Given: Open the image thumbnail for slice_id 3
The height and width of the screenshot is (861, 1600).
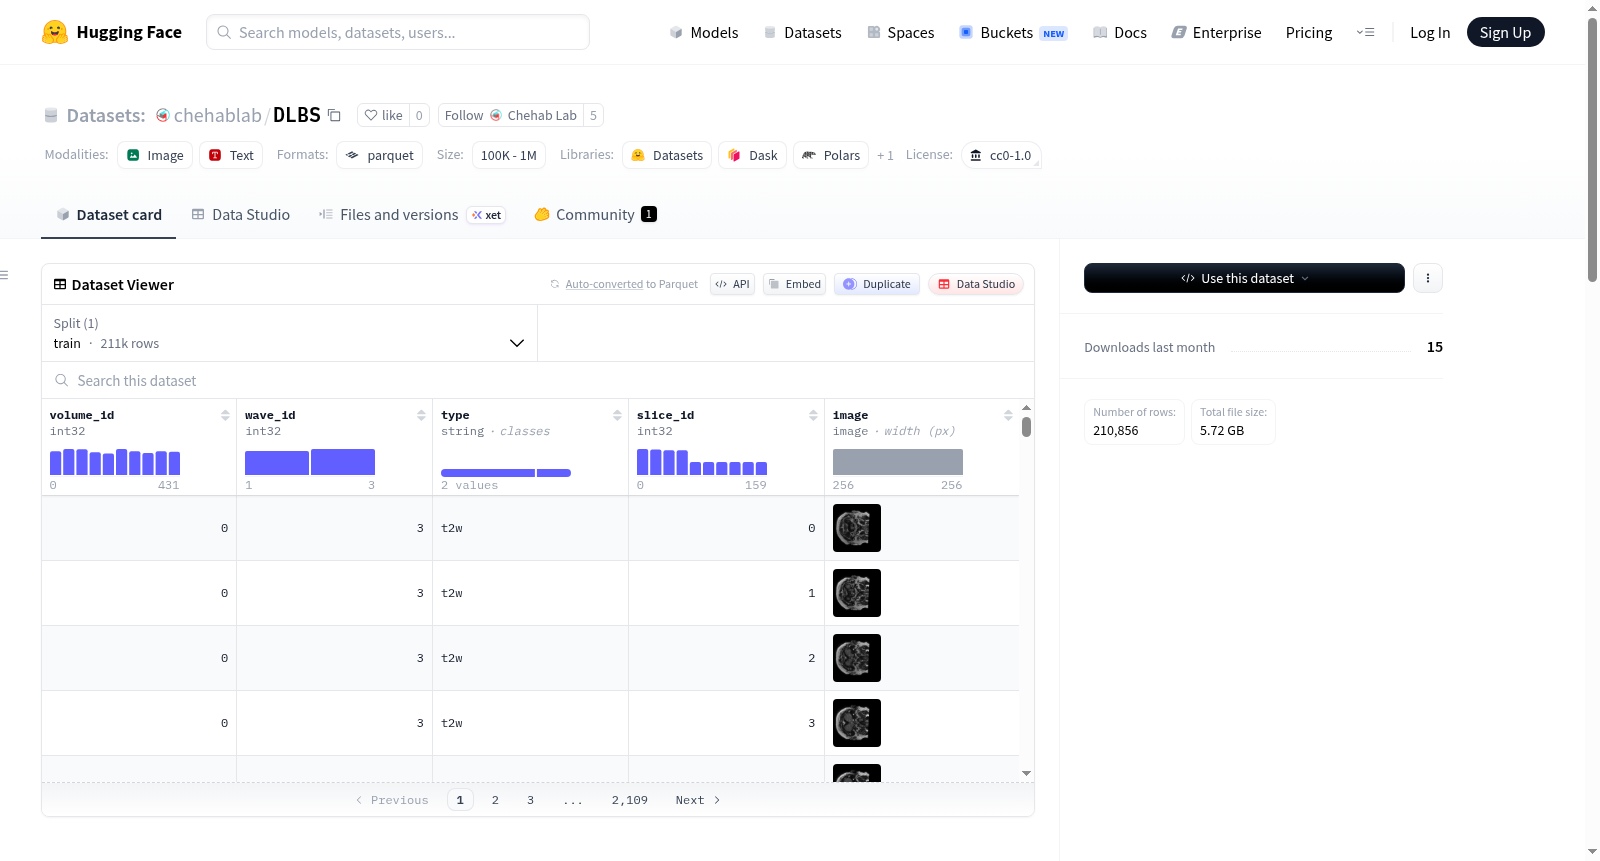Looking at the screenshot, I should (857, 723).
